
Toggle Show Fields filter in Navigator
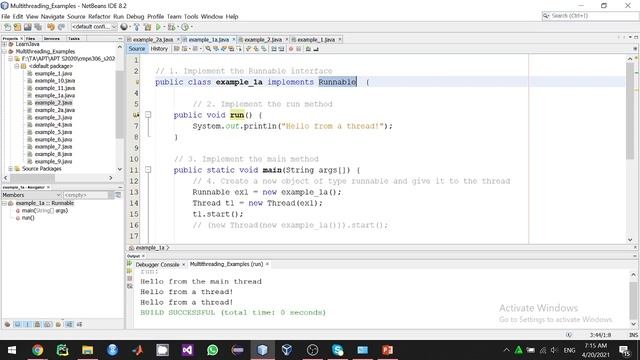pyautogui.click(x=17, y=324)
